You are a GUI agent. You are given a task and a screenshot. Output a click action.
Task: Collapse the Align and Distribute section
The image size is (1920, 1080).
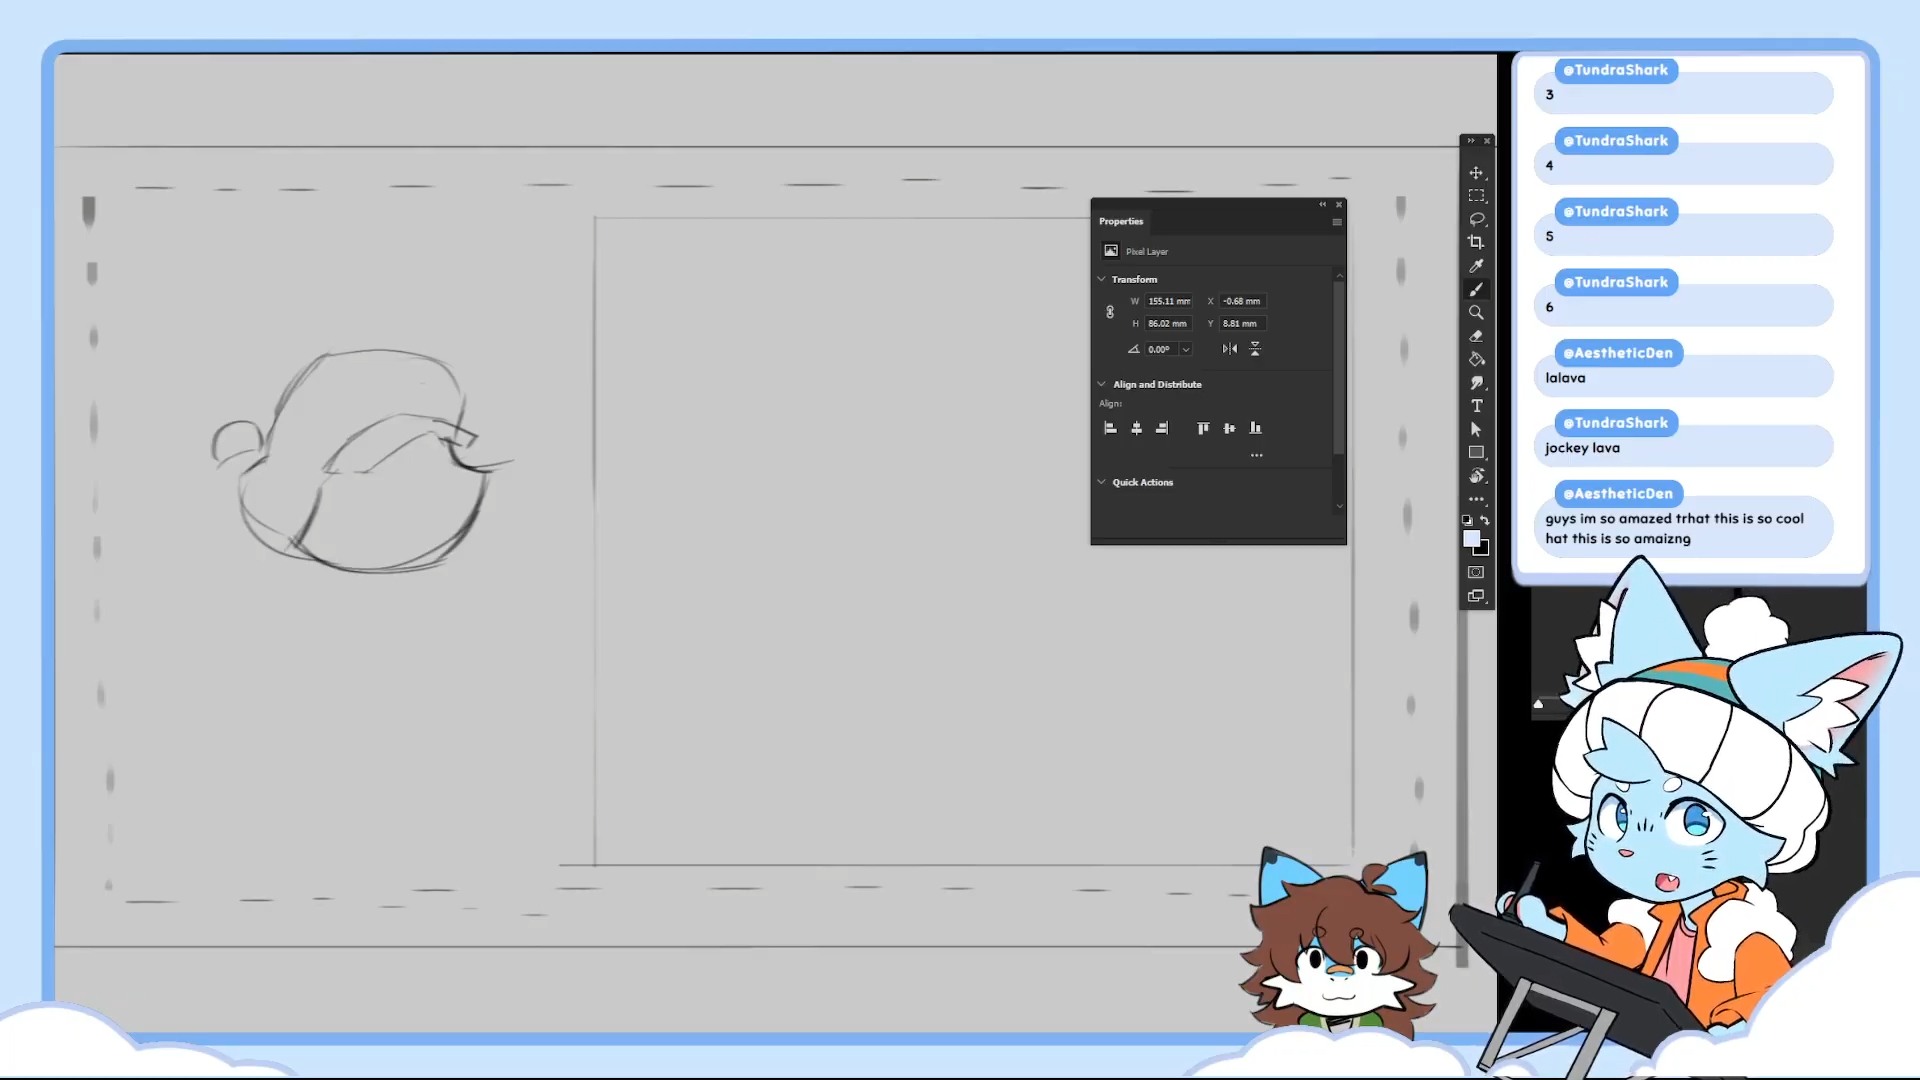click(x=1102, y=384)
